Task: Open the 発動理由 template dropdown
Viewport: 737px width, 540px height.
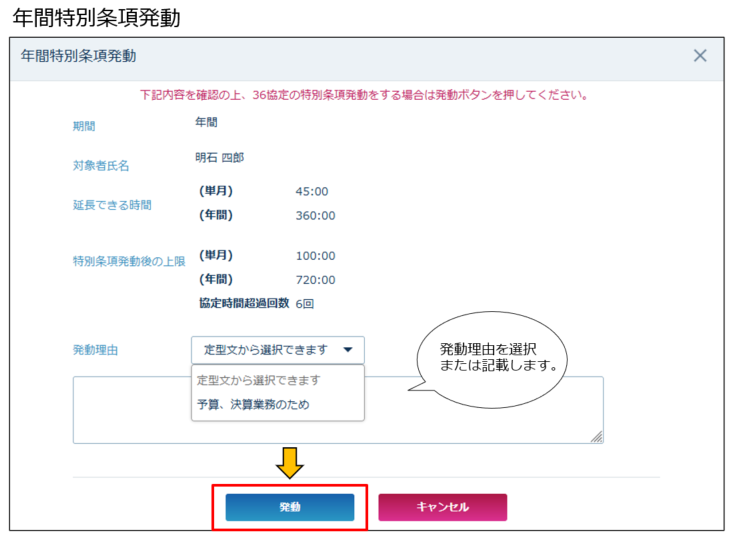Action: click(277, 350)
